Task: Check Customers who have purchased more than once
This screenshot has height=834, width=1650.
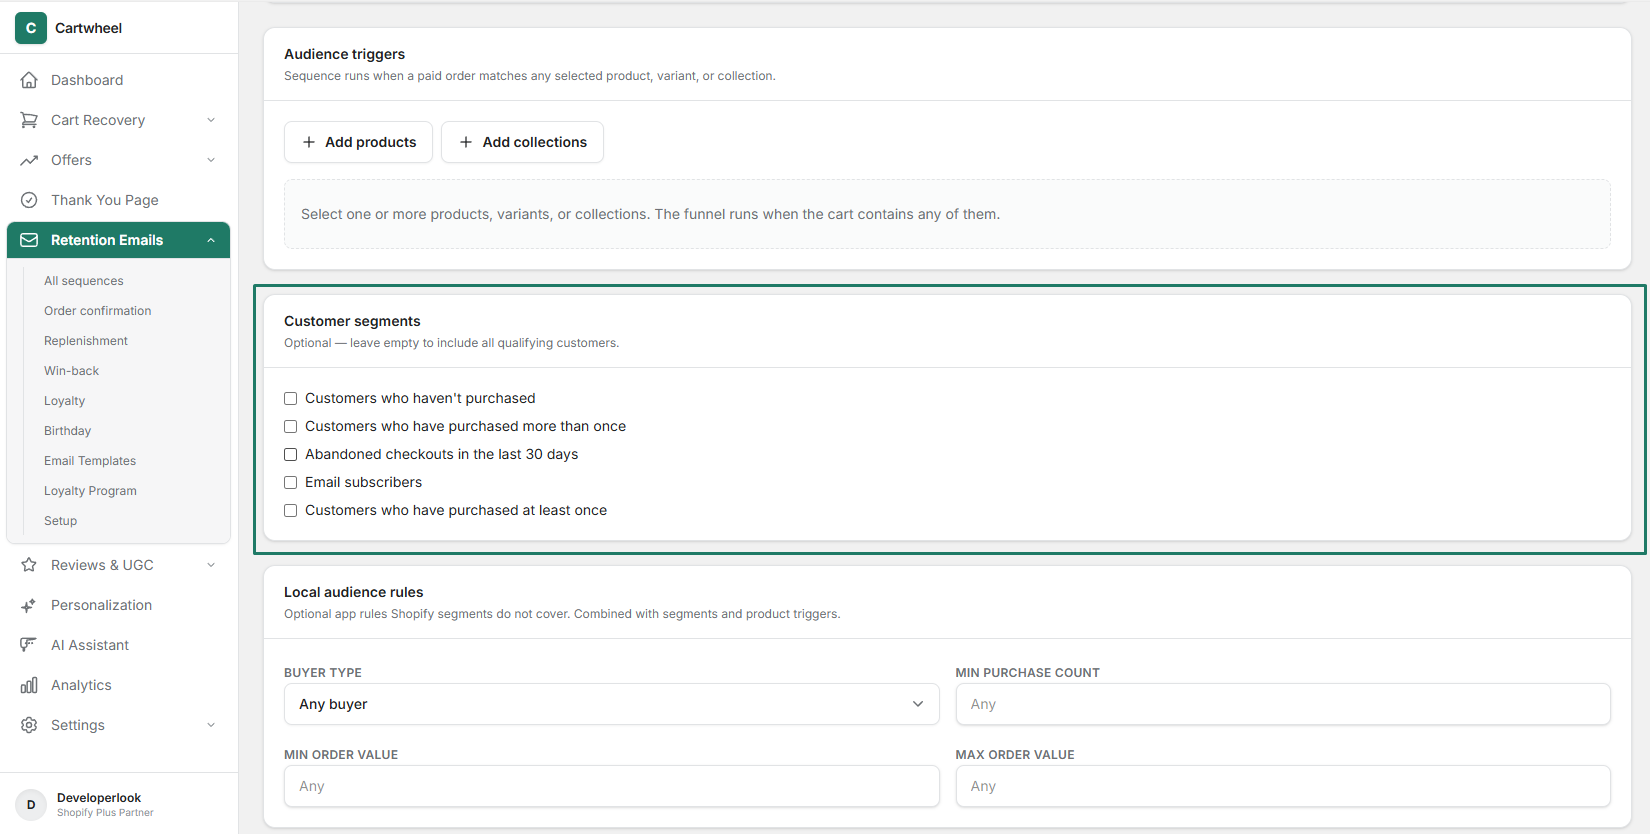Action: point(291,426)
